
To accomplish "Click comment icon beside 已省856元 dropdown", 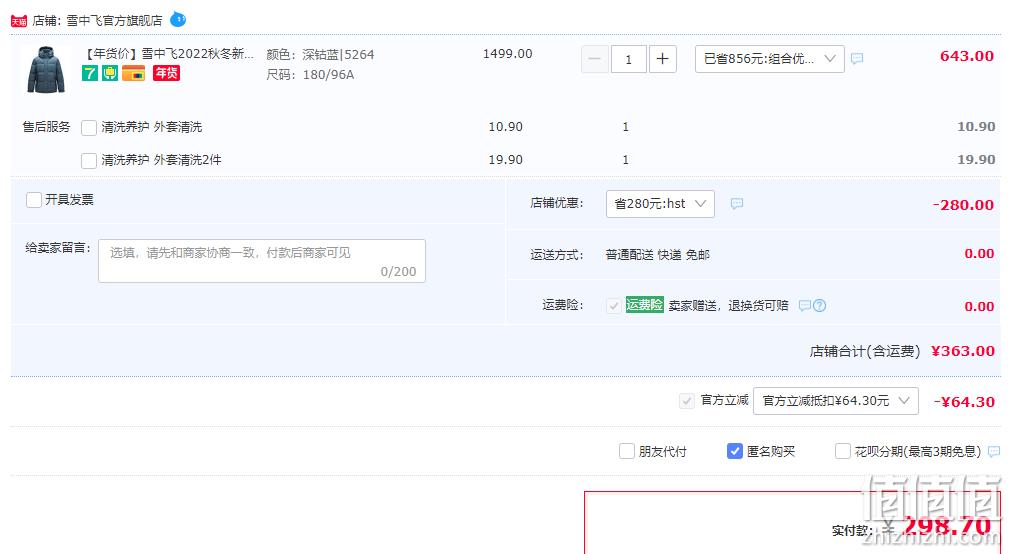I will click(857, 59).
